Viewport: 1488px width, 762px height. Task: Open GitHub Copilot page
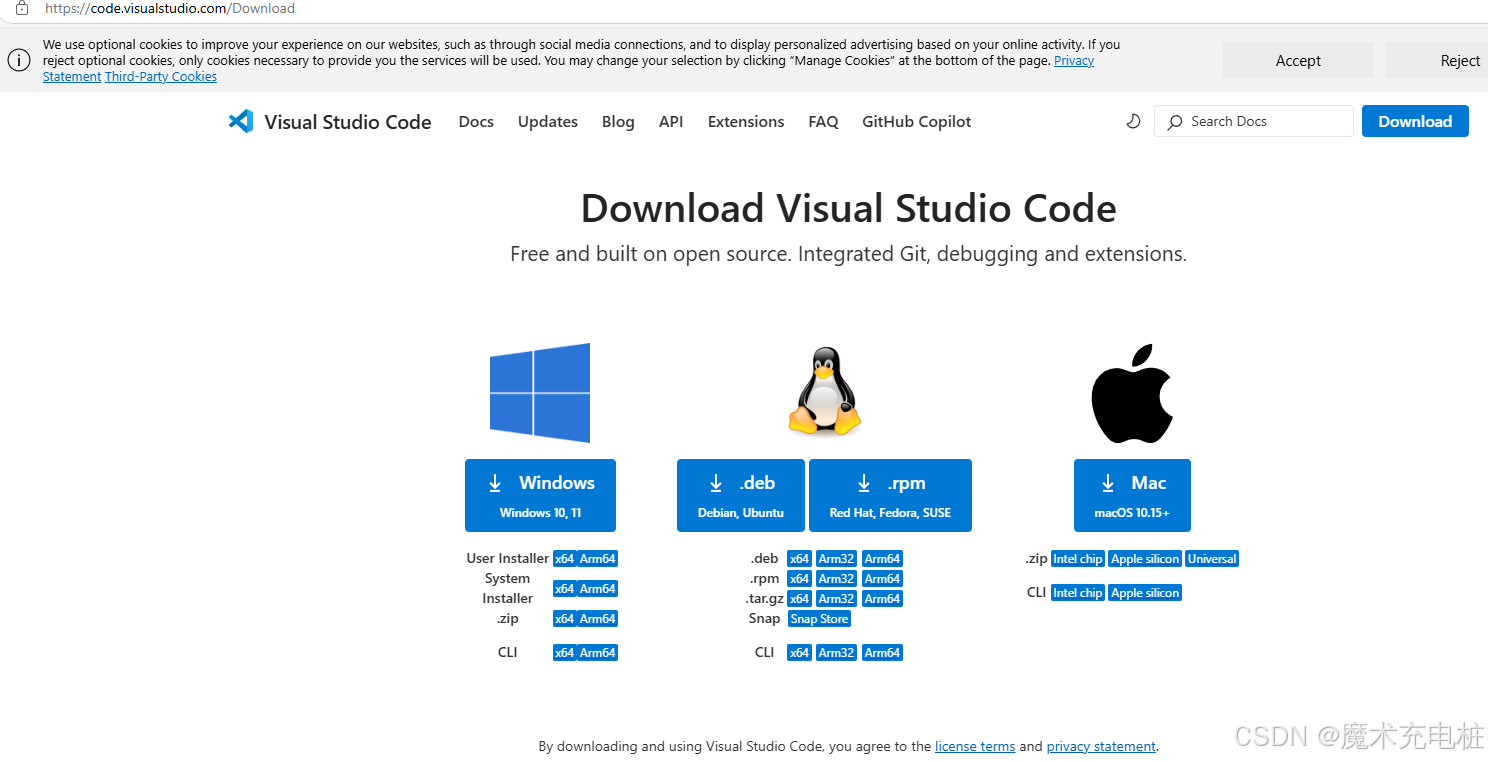917,121
